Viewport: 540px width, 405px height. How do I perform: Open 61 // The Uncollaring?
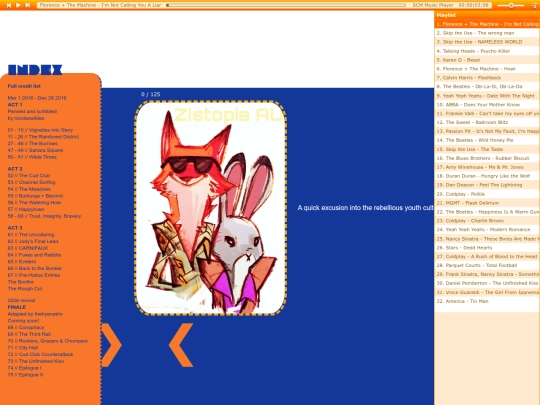pos(31,235)
